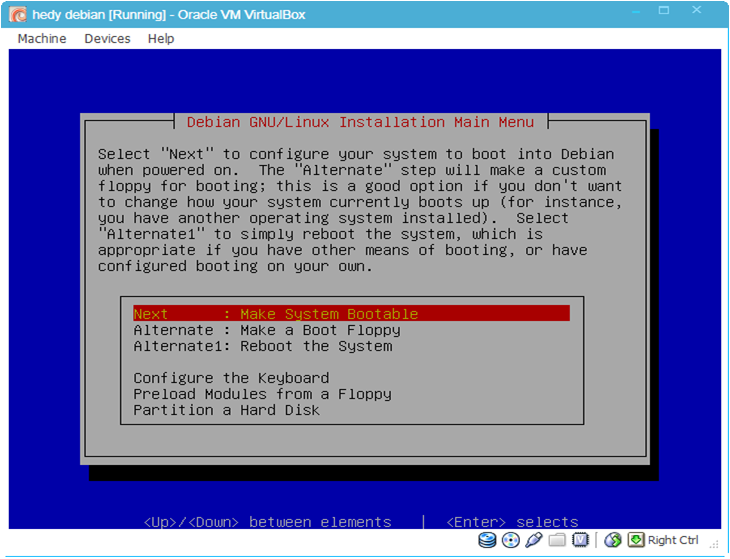Select Alternate1: Reboot the System
Viewport: 730px width, 559px height.
[351, 346]
